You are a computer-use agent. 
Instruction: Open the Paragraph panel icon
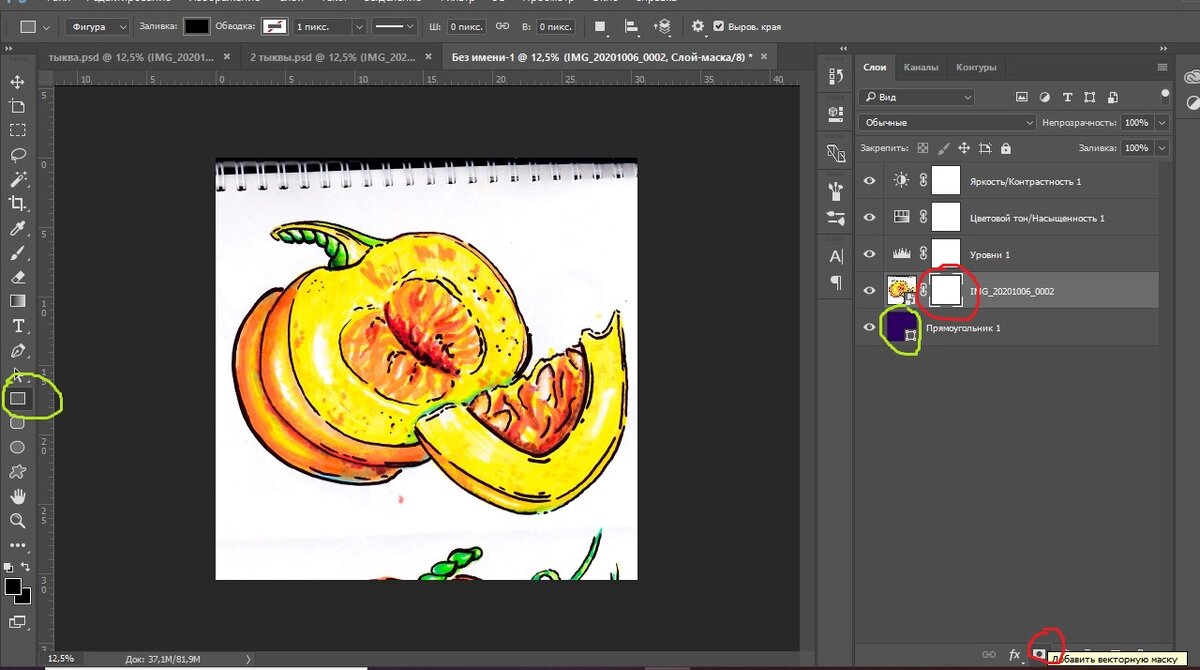(836, 282)
